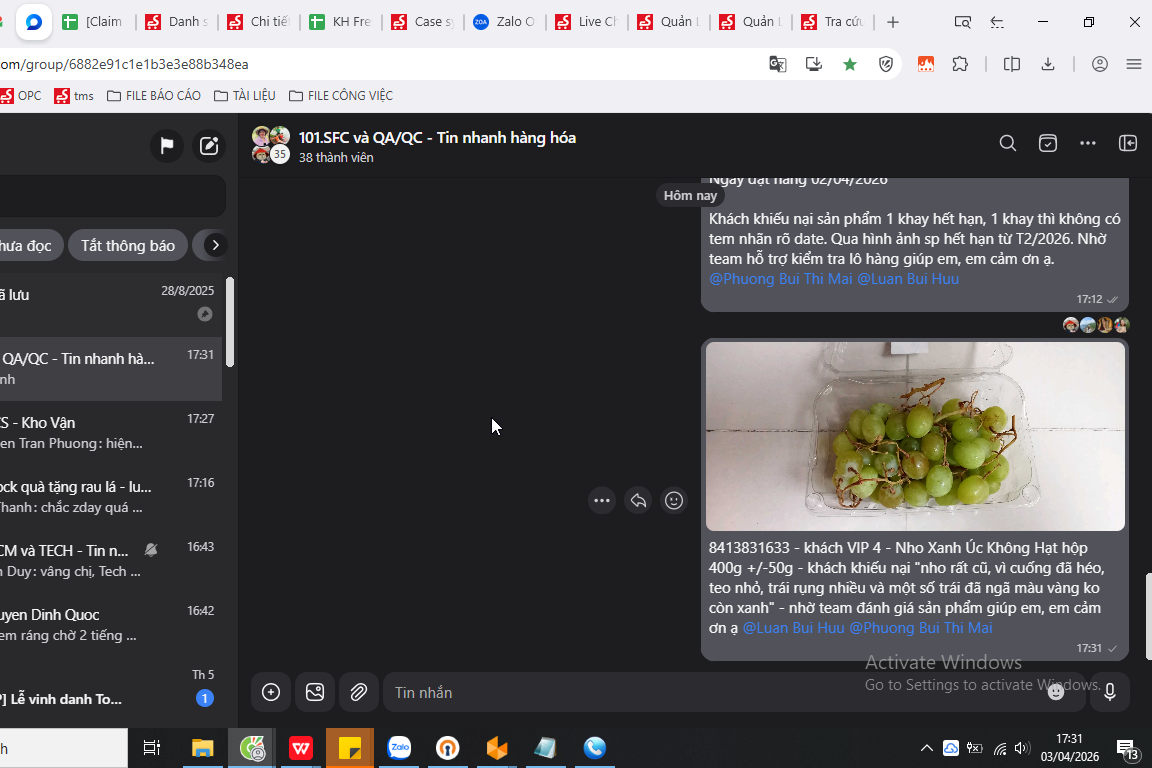Open Task View on the Windows taskbar

pos(151,748)
